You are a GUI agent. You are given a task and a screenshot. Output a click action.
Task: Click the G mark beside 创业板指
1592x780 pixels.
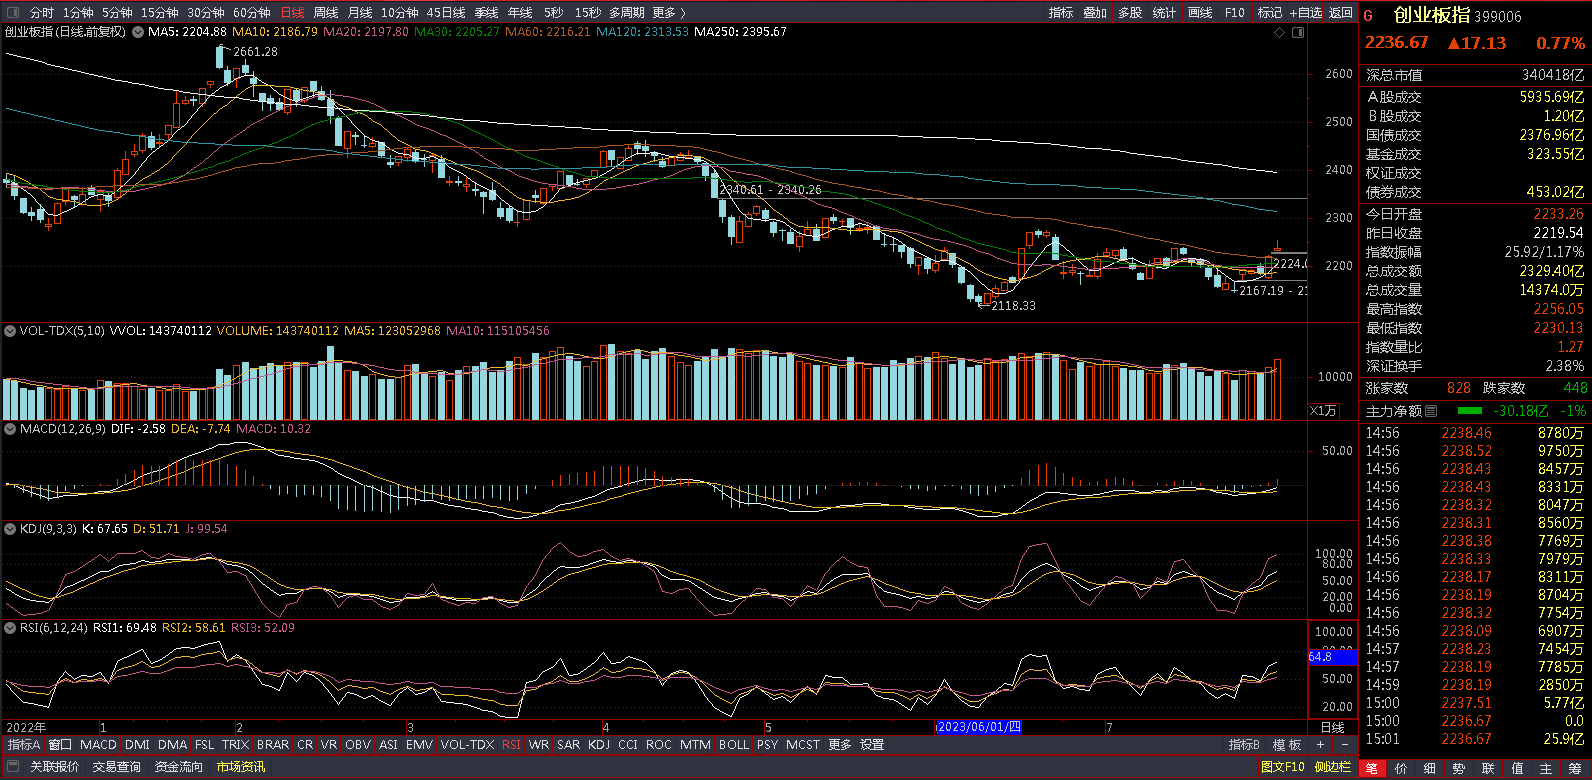pyautogui.click(x=1369, y=16)
